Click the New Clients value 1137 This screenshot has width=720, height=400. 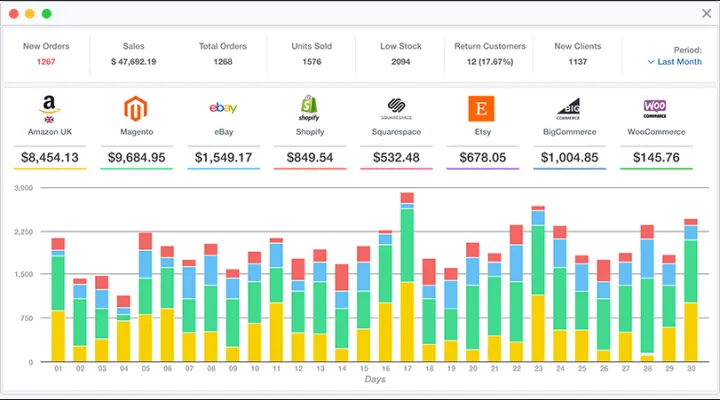coord(578,62)
